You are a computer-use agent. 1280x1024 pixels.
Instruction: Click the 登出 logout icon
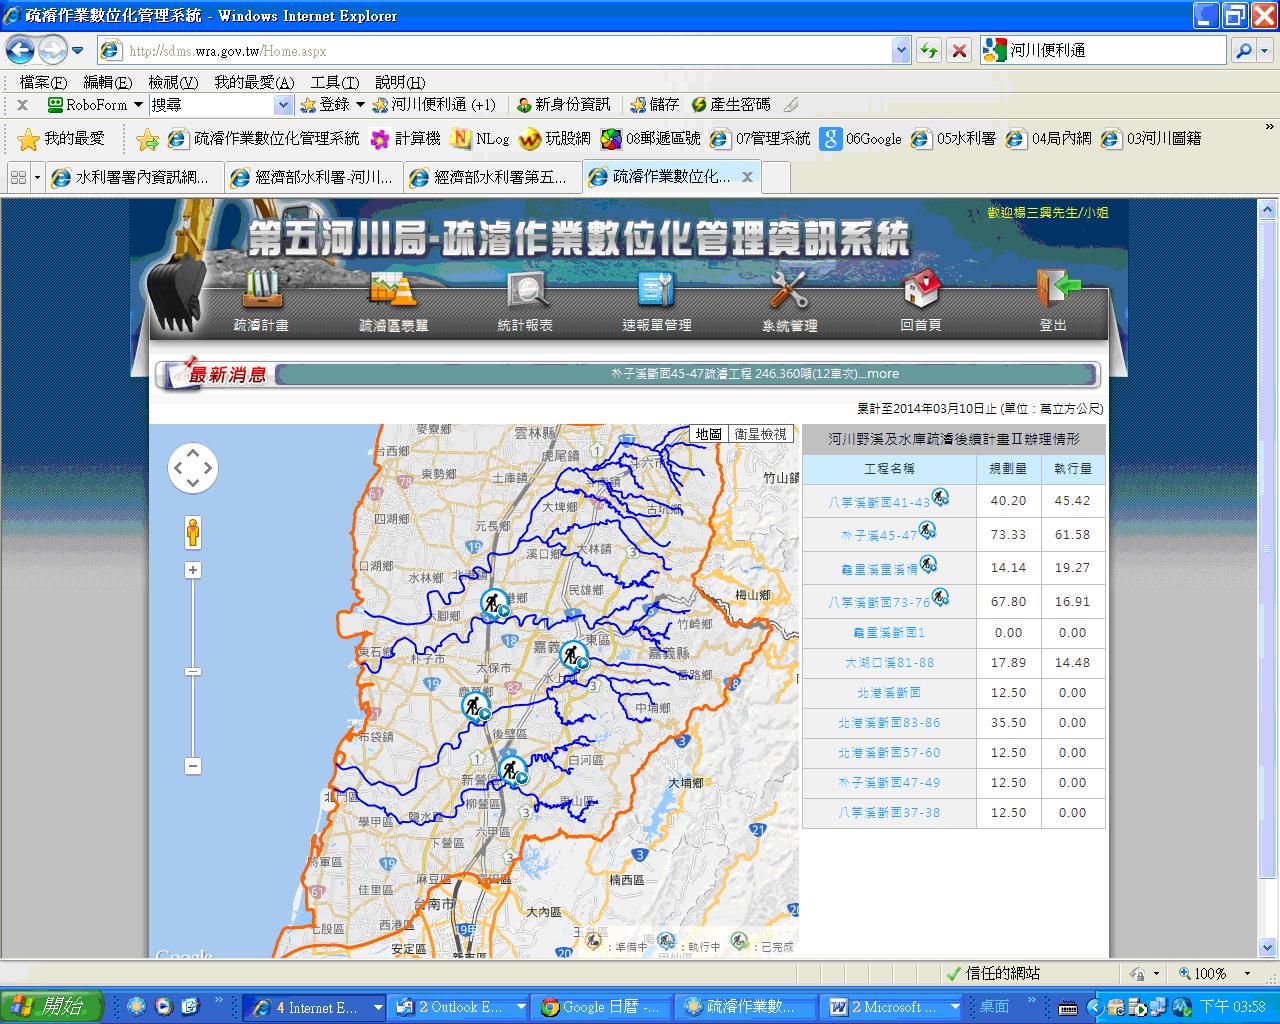coord(1056,289)
